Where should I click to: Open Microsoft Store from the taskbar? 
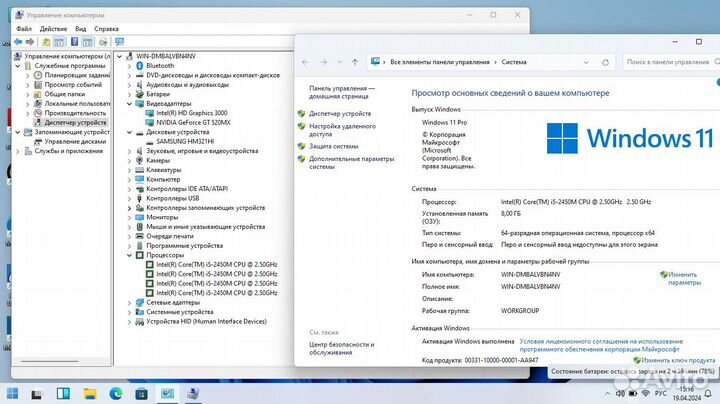coord(141,393)
